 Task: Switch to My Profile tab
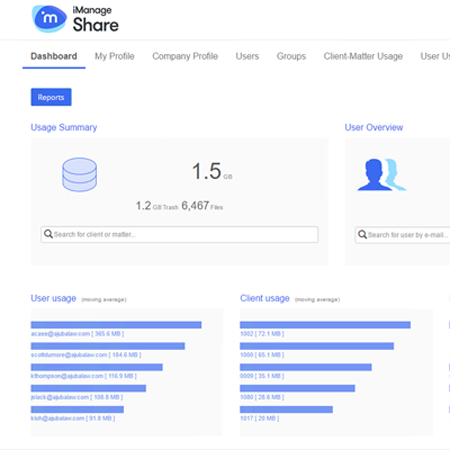click(115, 56)
